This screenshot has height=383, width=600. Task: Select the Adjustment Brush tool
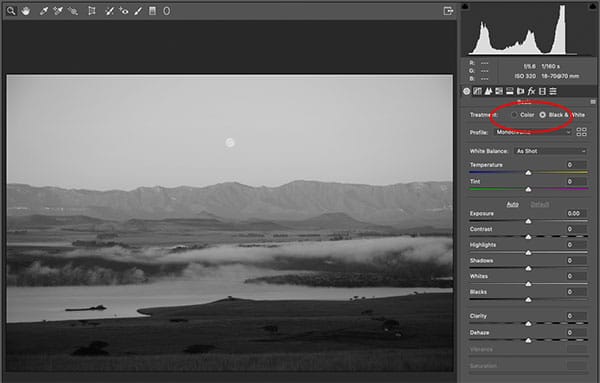(138, 11)
